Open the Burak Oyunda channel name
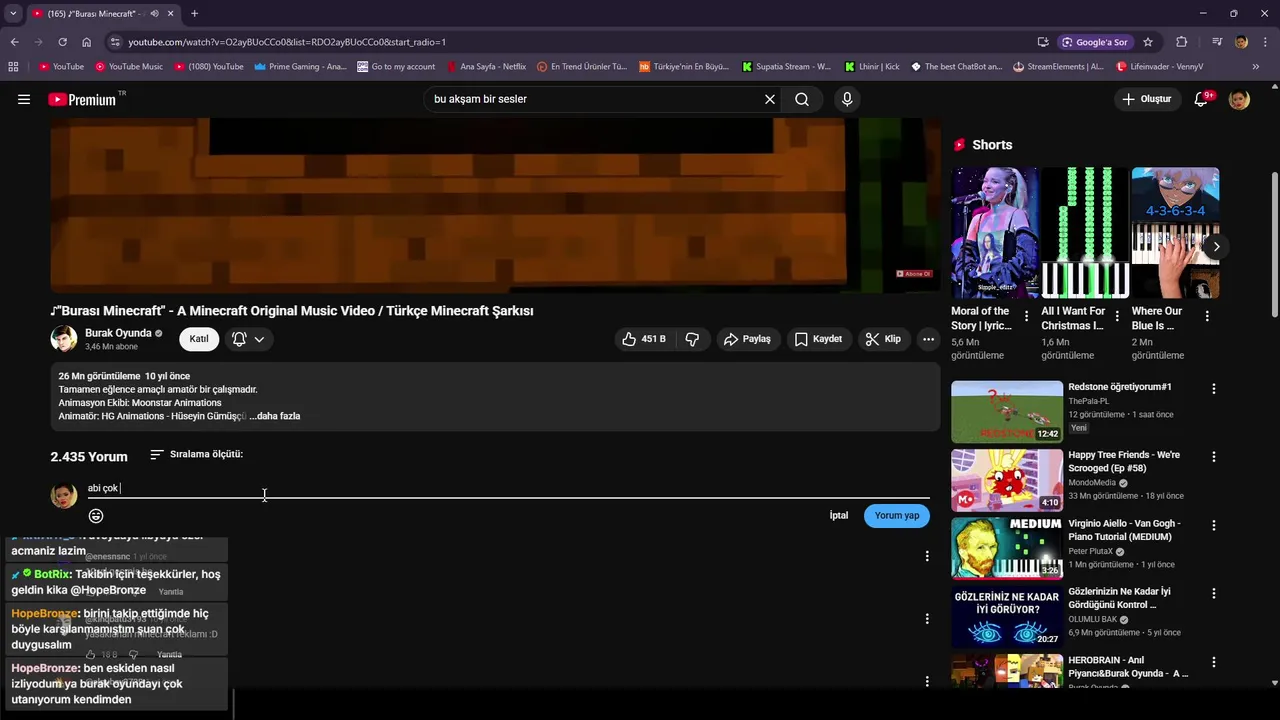The height and width of the screenshot is (720, 1280). click(x=118, y=333)
